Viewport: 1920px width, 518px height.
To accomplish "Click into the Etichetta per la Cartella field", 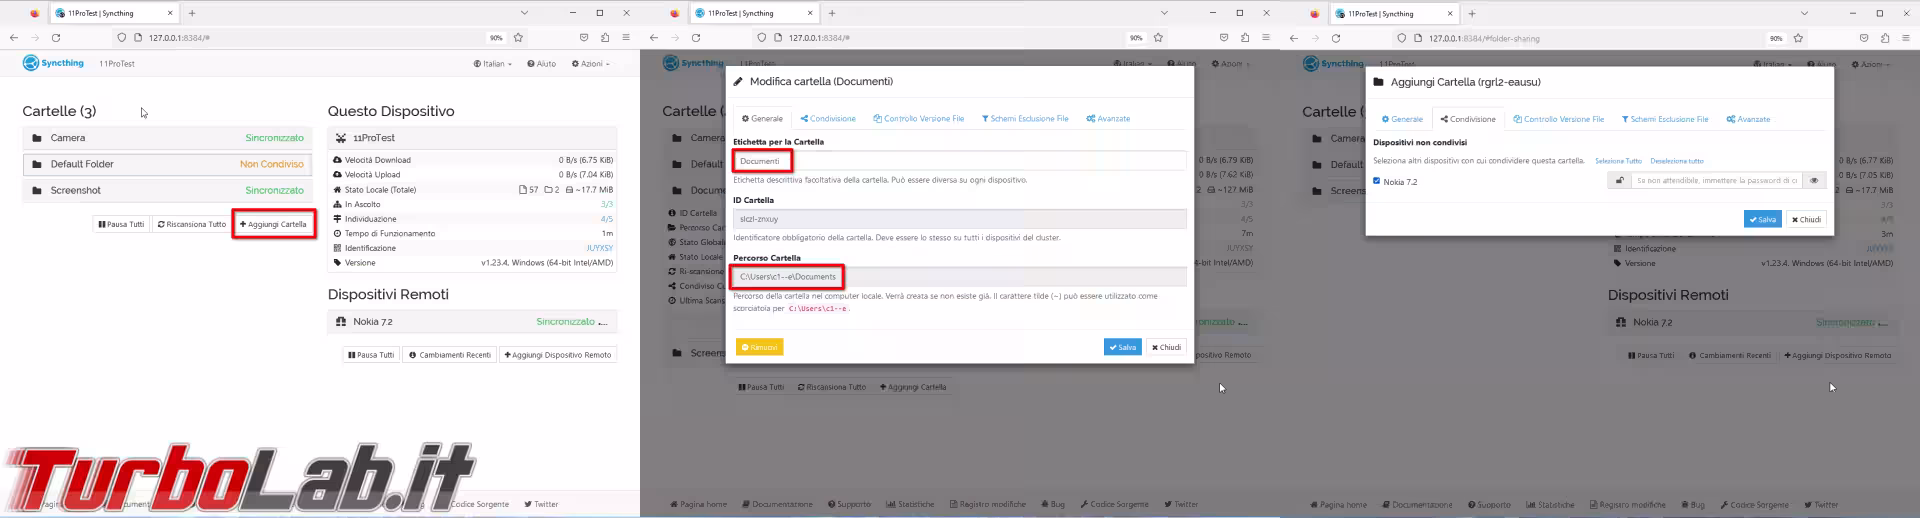I will pos(960,161).
